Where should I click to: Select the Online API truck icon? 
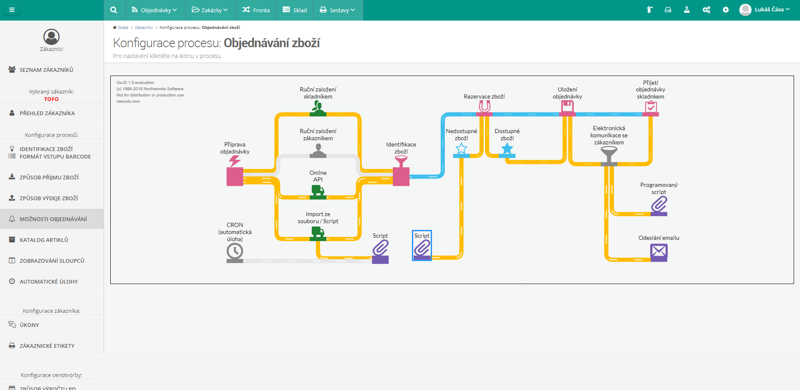318,191
